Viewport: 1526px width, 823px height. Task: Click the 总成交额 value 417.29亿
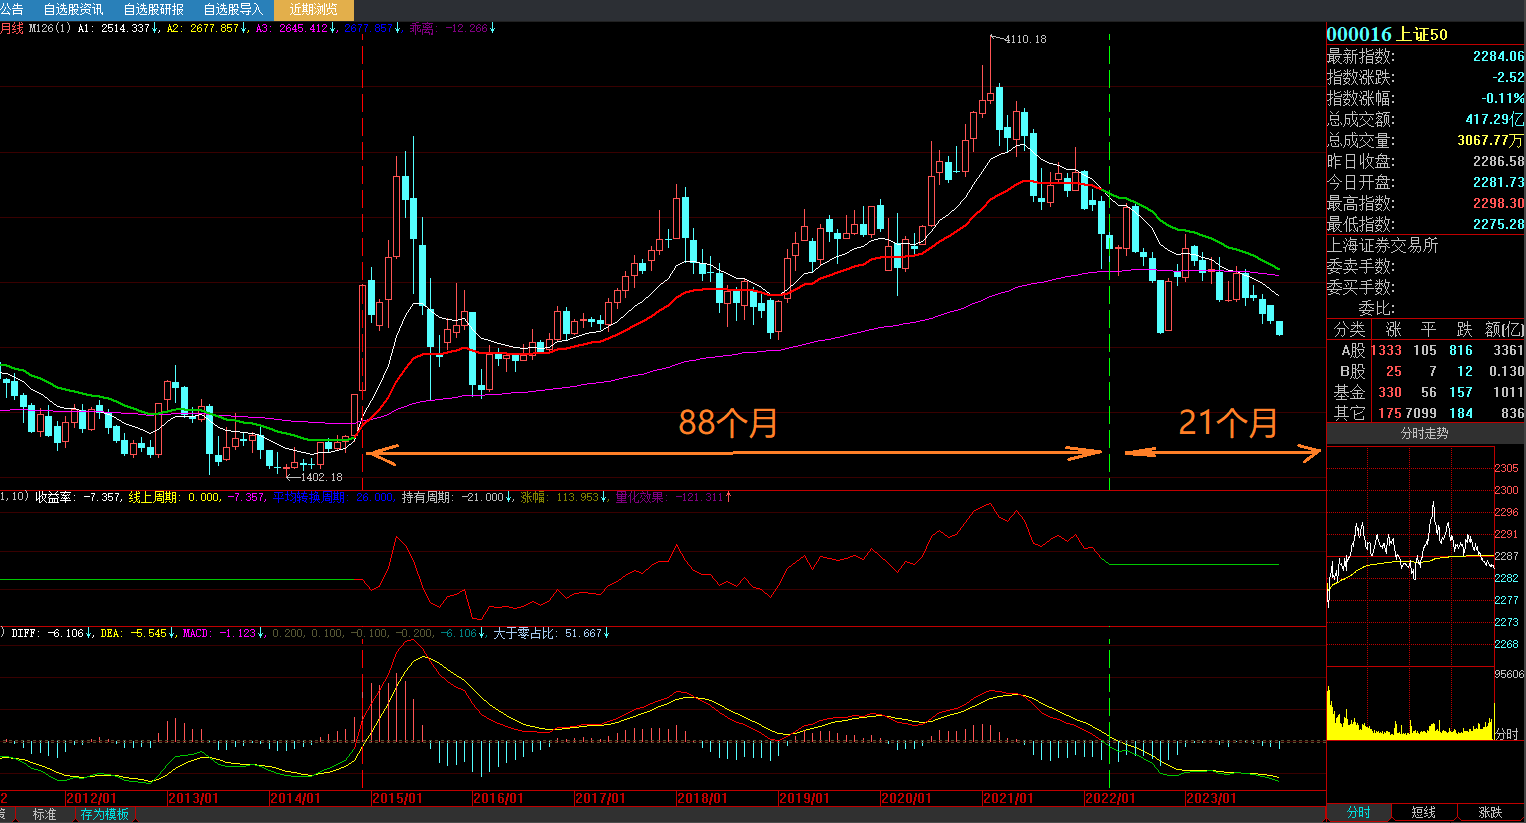(x=1495, y=119)
